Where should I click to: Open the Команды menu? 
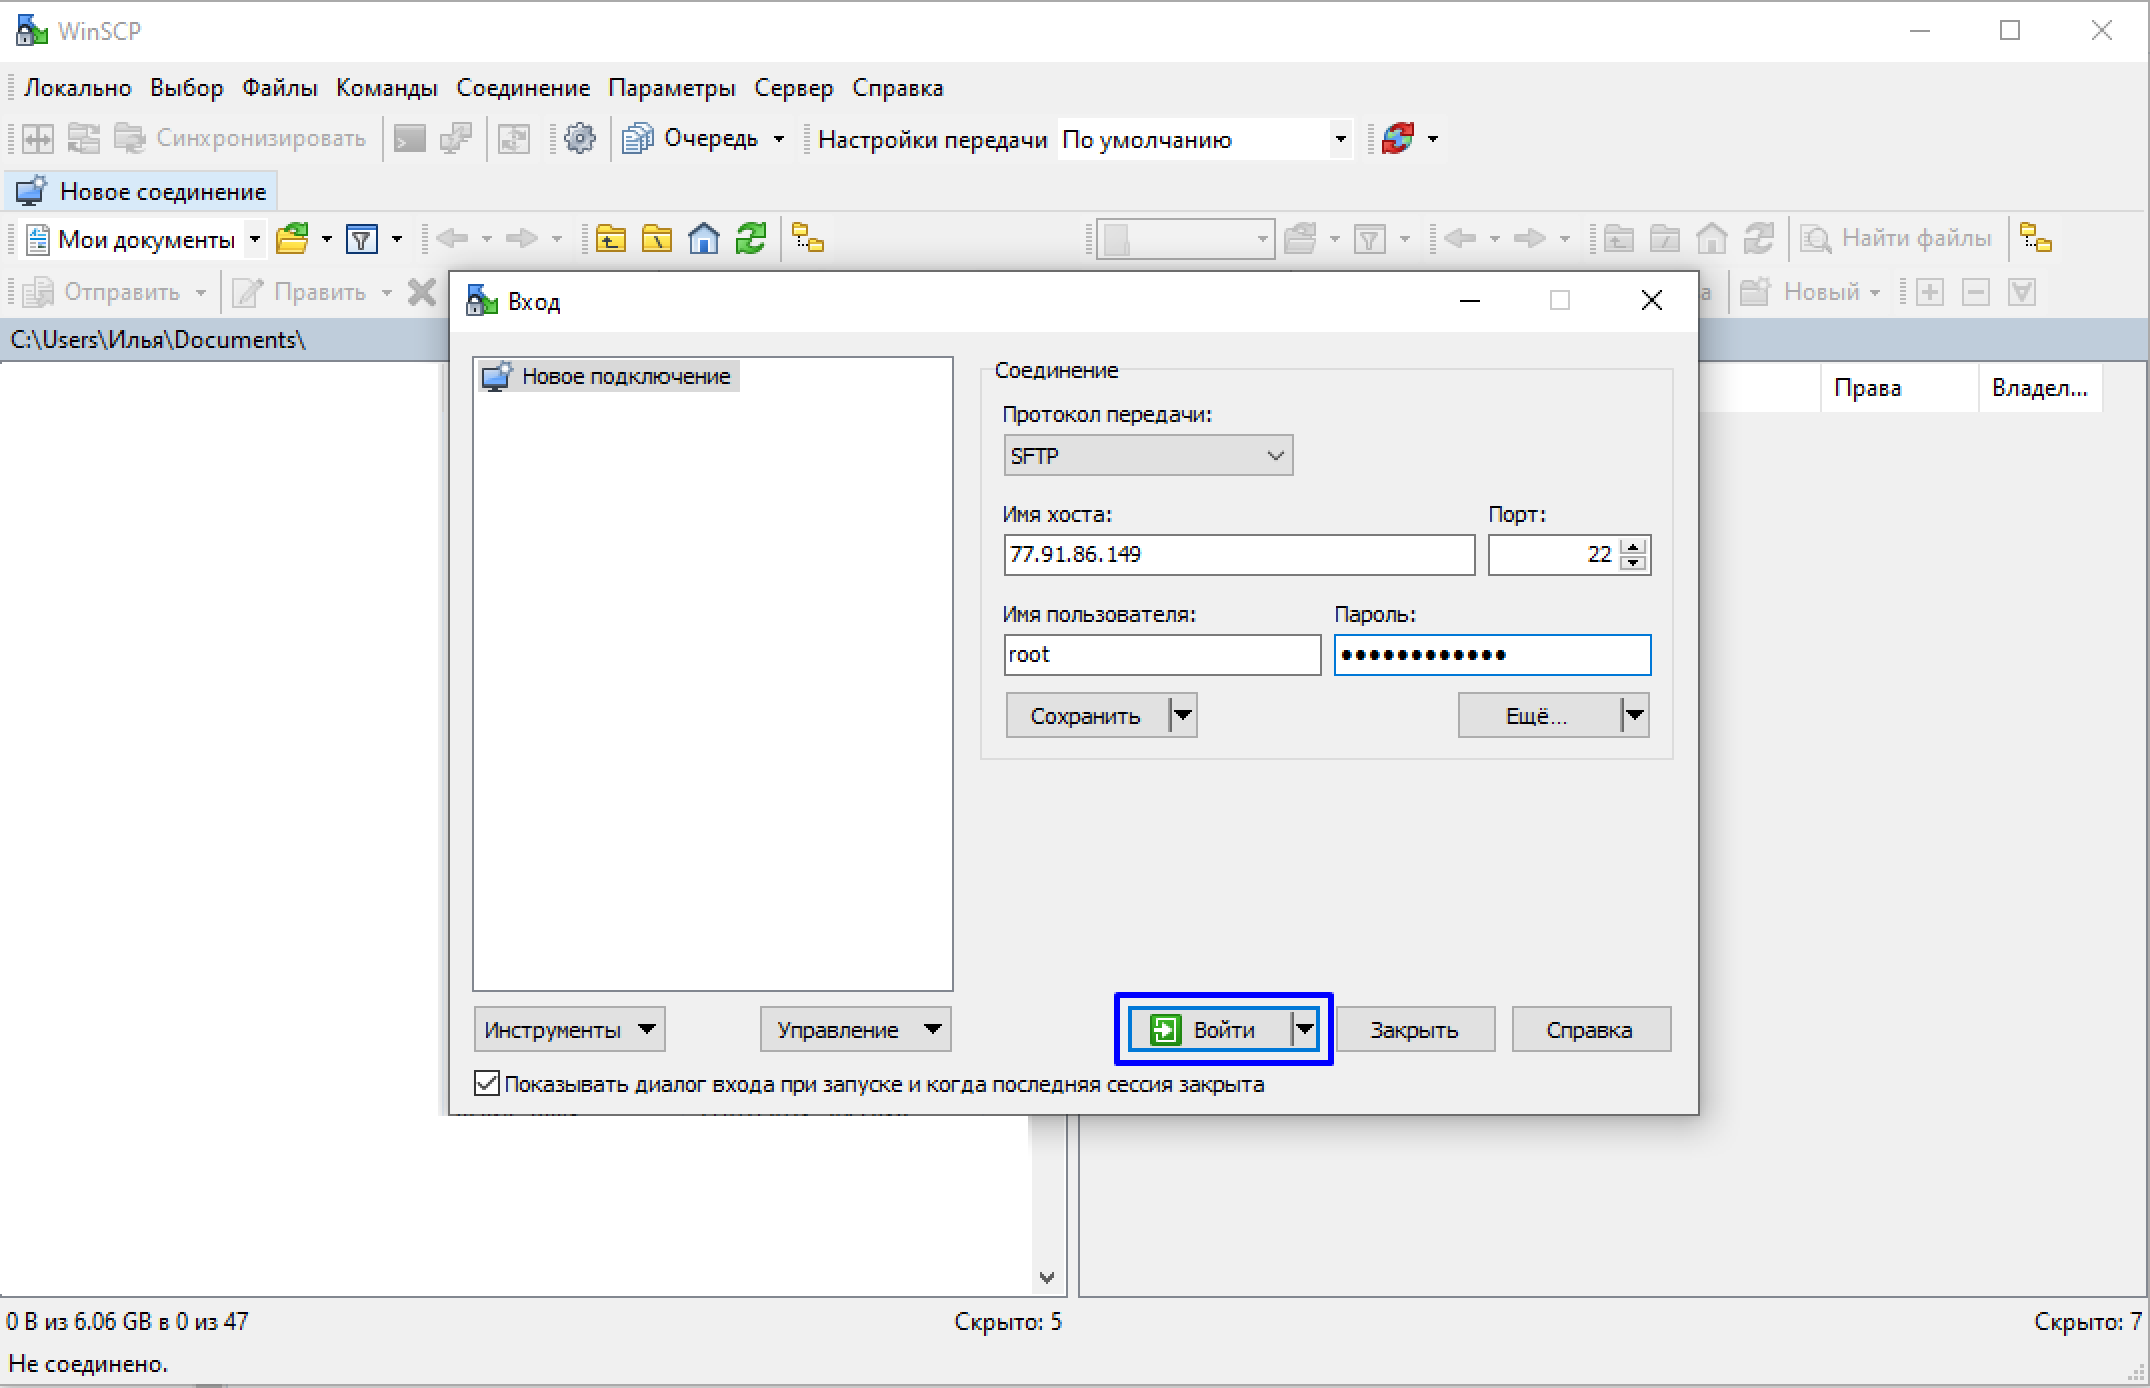(386, 88)
